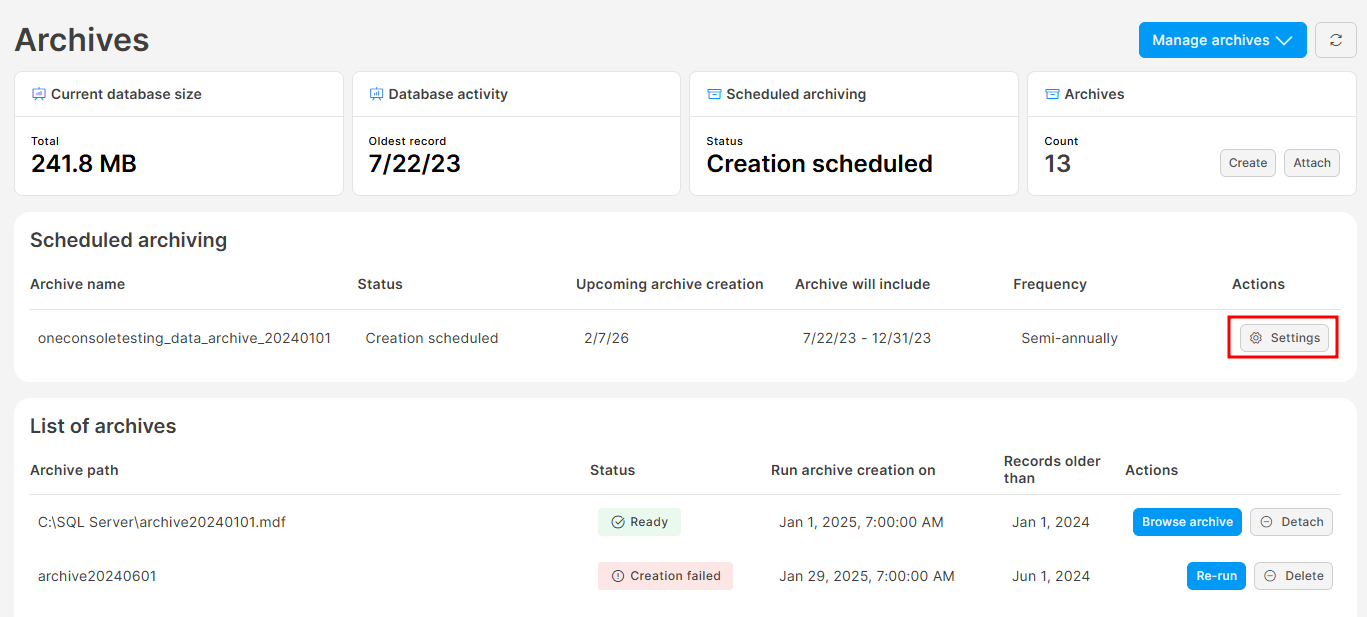Viewport: 1367px width, 617px height.
Task: Detach the archive20240101.mdf archive
Action: tap(1291, 522)
